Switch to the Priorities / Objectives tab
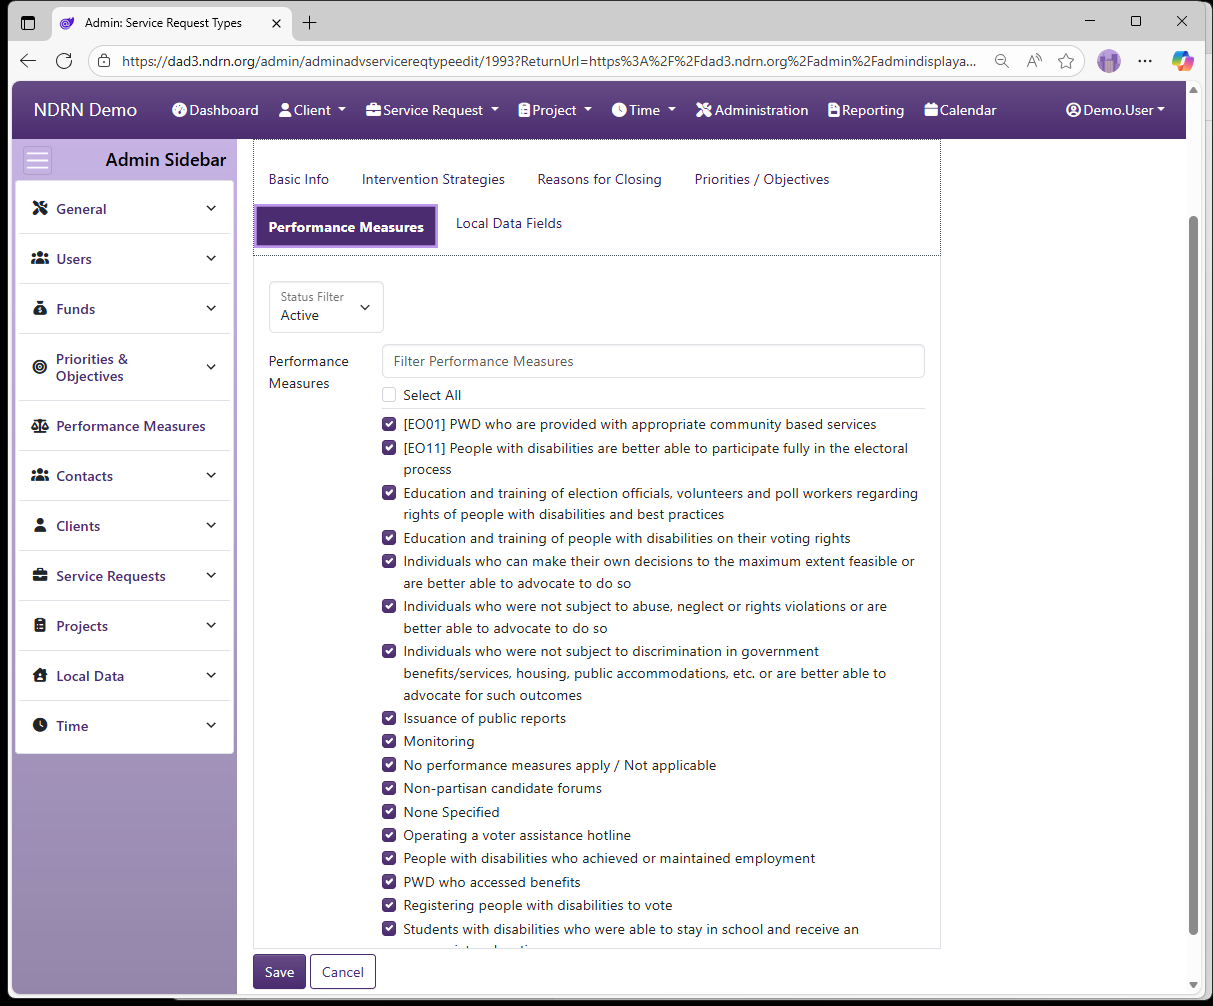 pos(762,179)
